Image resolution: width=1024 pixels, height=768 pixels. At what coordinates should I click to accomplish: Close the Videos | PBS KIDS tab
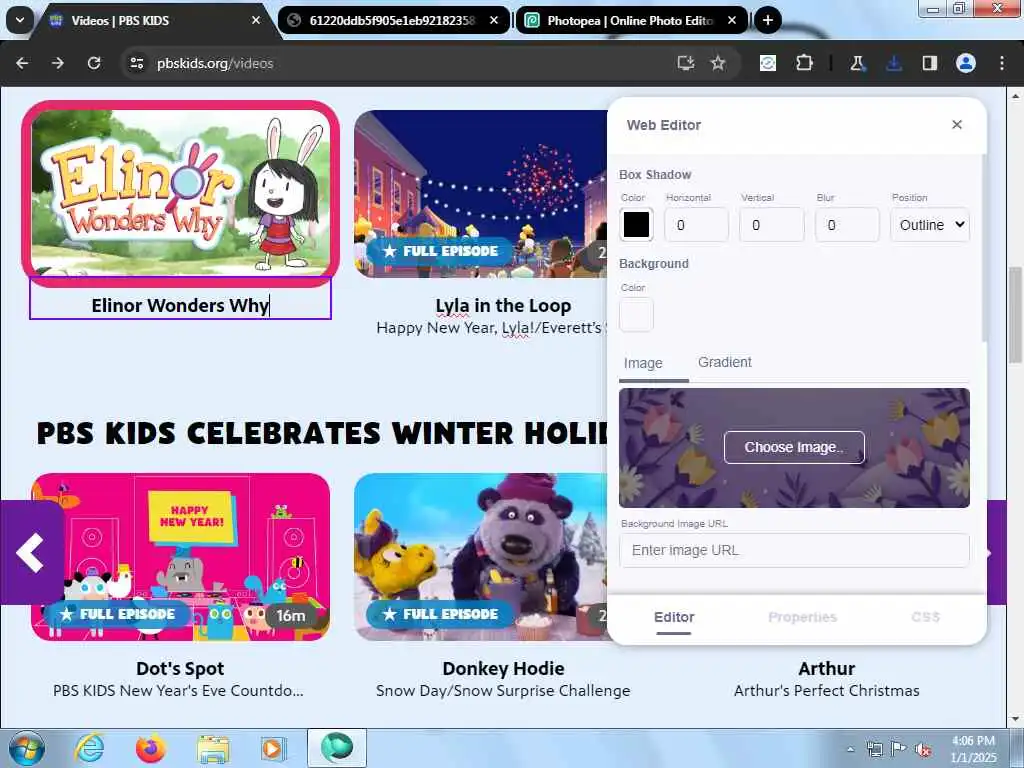coord(256,20)
